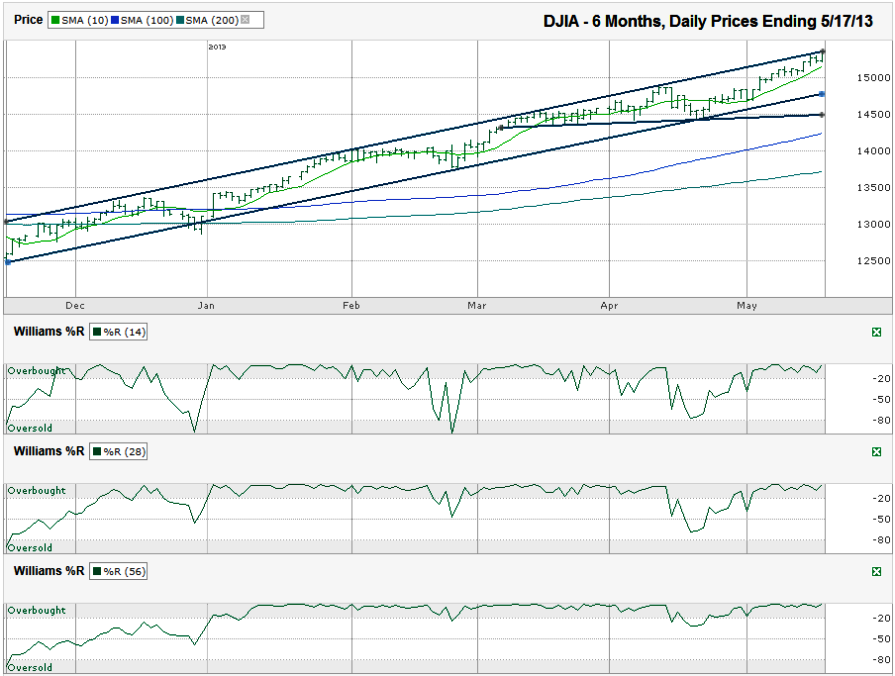Image resolution: width=895 pixels, height=676 pixels.
Task: Remove the SMA legend via its small x
Action: 245,20
